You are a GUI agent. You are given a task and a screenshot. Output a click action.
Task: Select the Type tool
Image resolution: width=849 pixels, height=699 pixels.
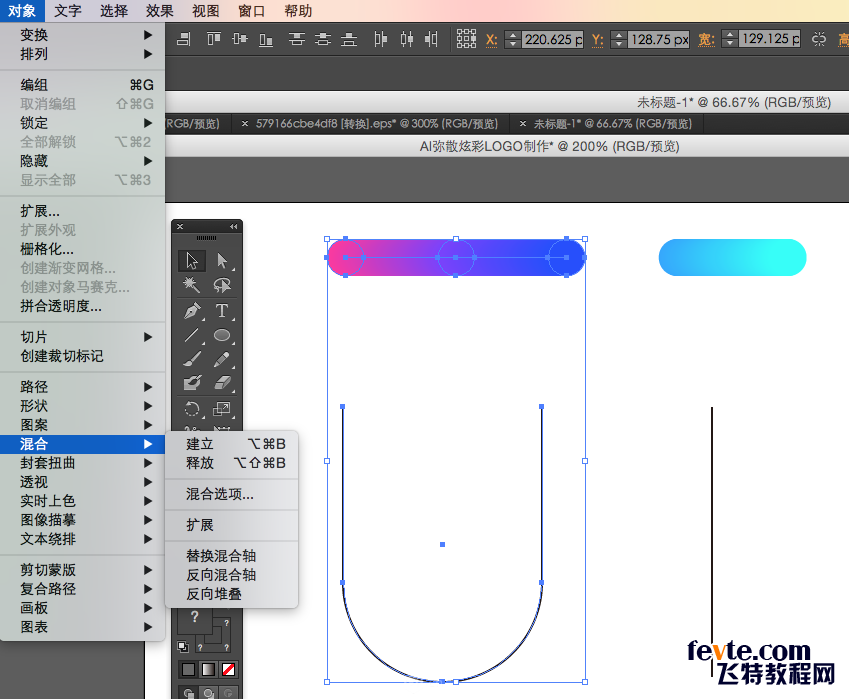click(x=222, y=310)
